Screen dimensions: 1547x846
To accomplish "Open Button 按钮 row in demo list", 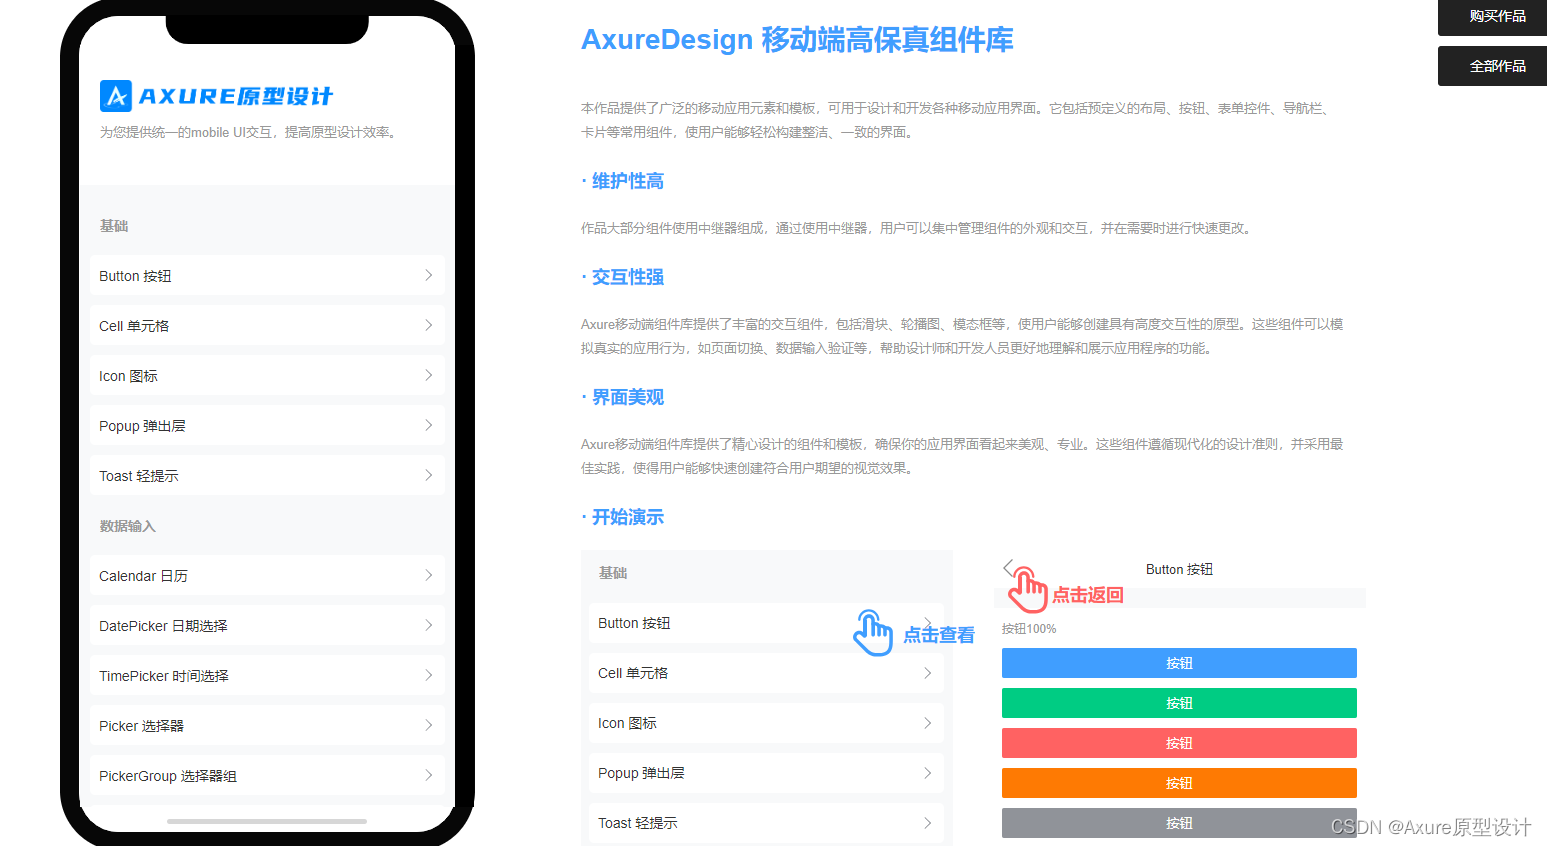I will click(766, 623).
